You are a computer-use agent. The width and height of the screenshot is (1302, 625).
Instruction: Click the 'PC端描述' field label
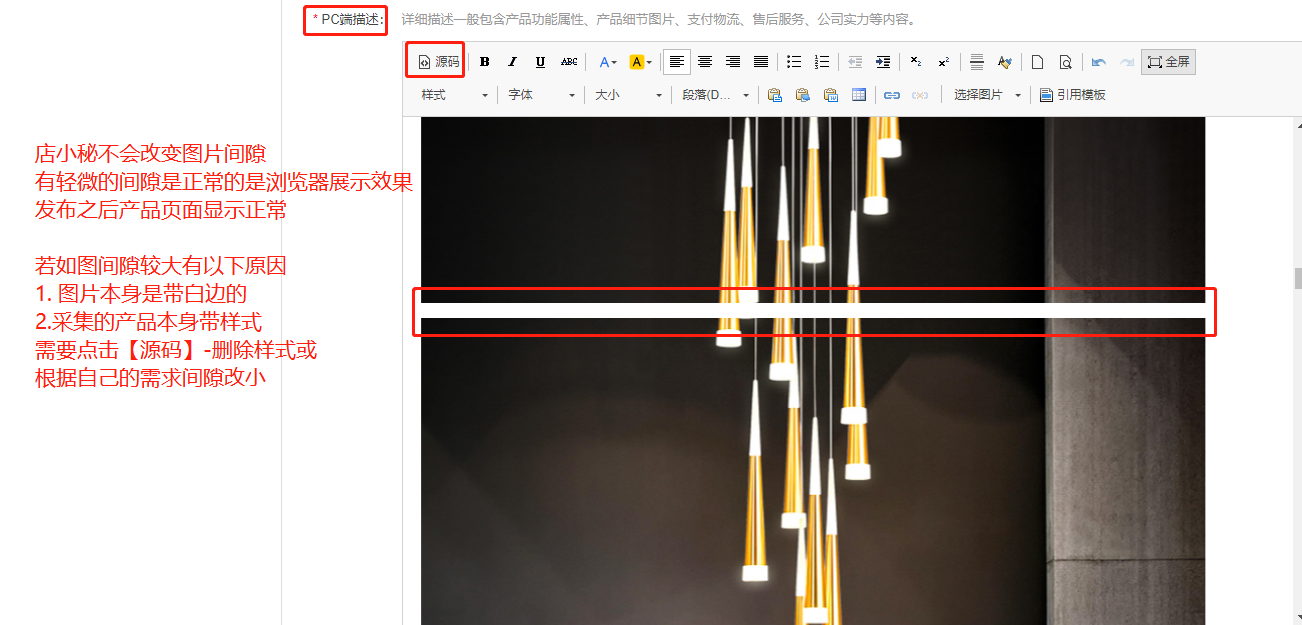click(x=348, y=19)
